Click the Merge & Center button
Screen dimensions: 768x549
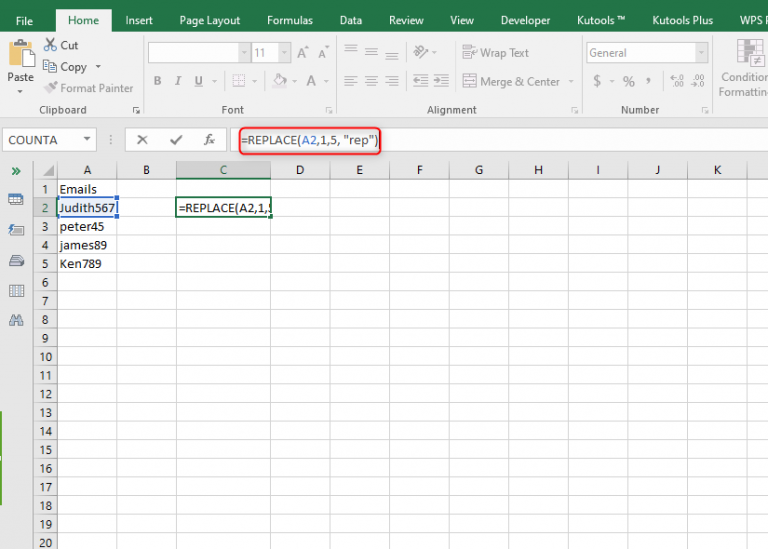511,81
